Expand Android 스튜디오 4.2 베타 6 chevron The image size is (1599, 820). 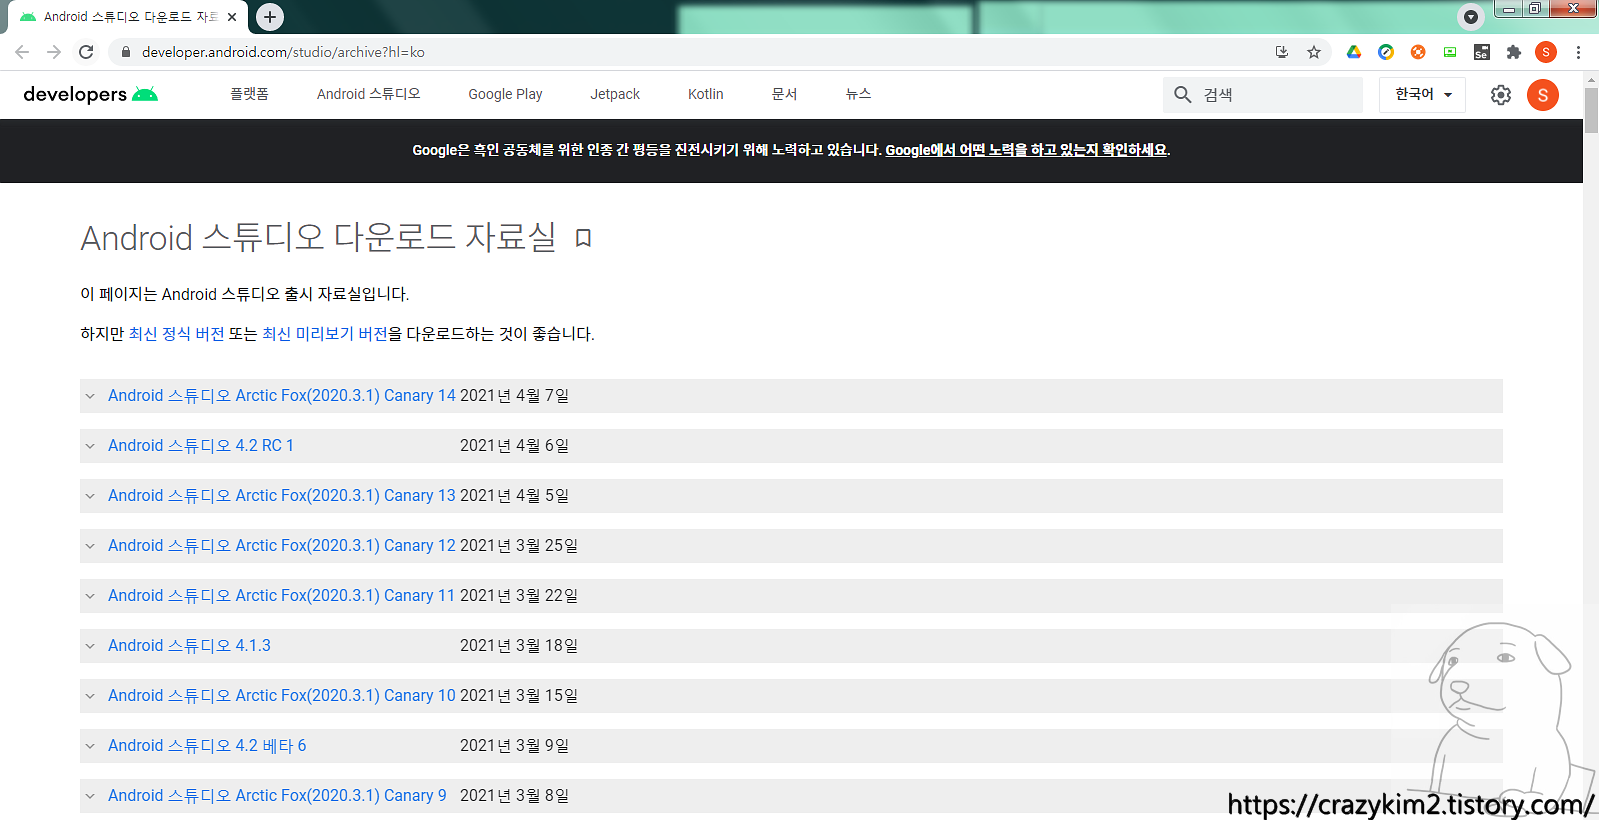(90, 746)
